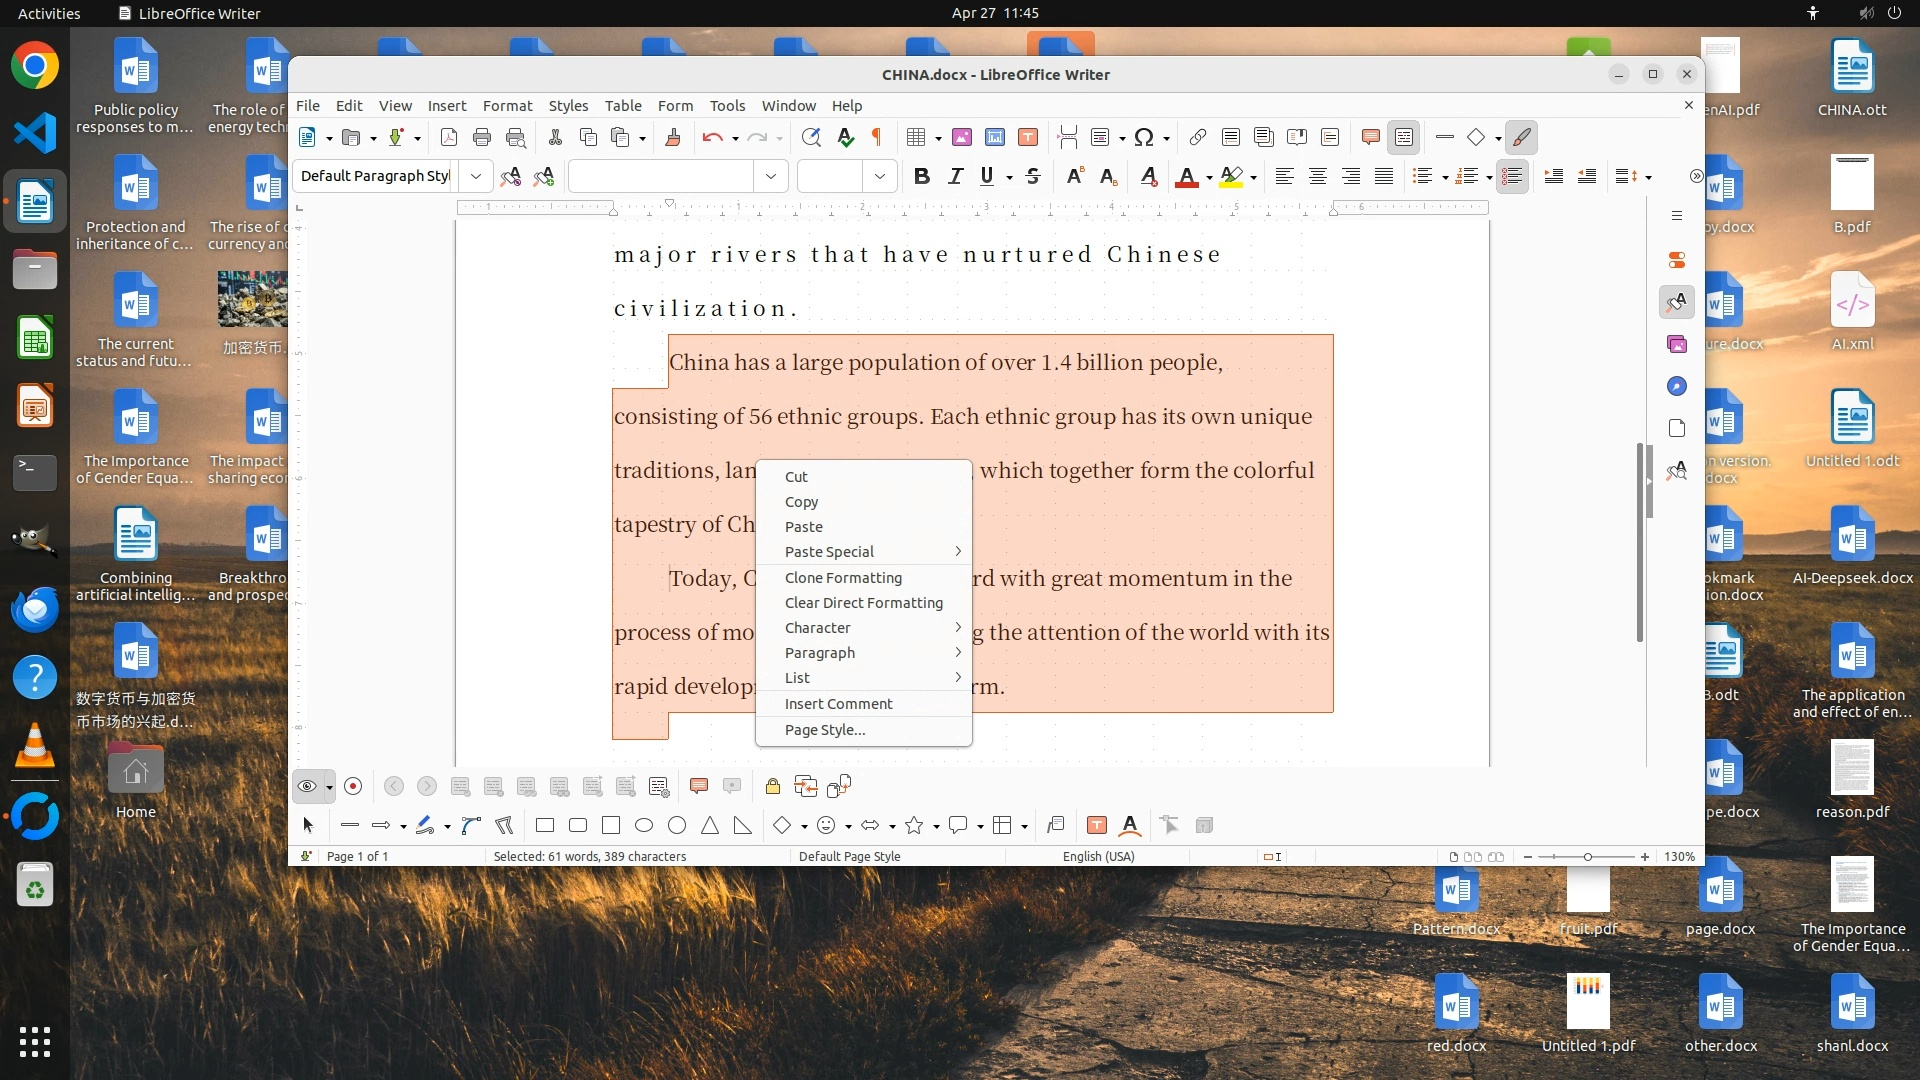The image size is (1920, 1080).
Task: Click the Font Name input field
Action: click(660, 177)
